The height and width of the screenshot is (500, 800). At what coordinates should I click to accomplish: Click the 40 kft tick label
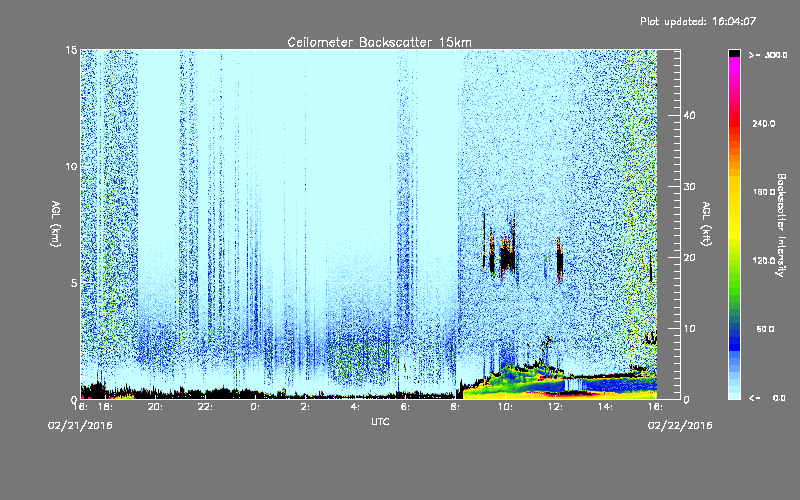pos(689,115)
